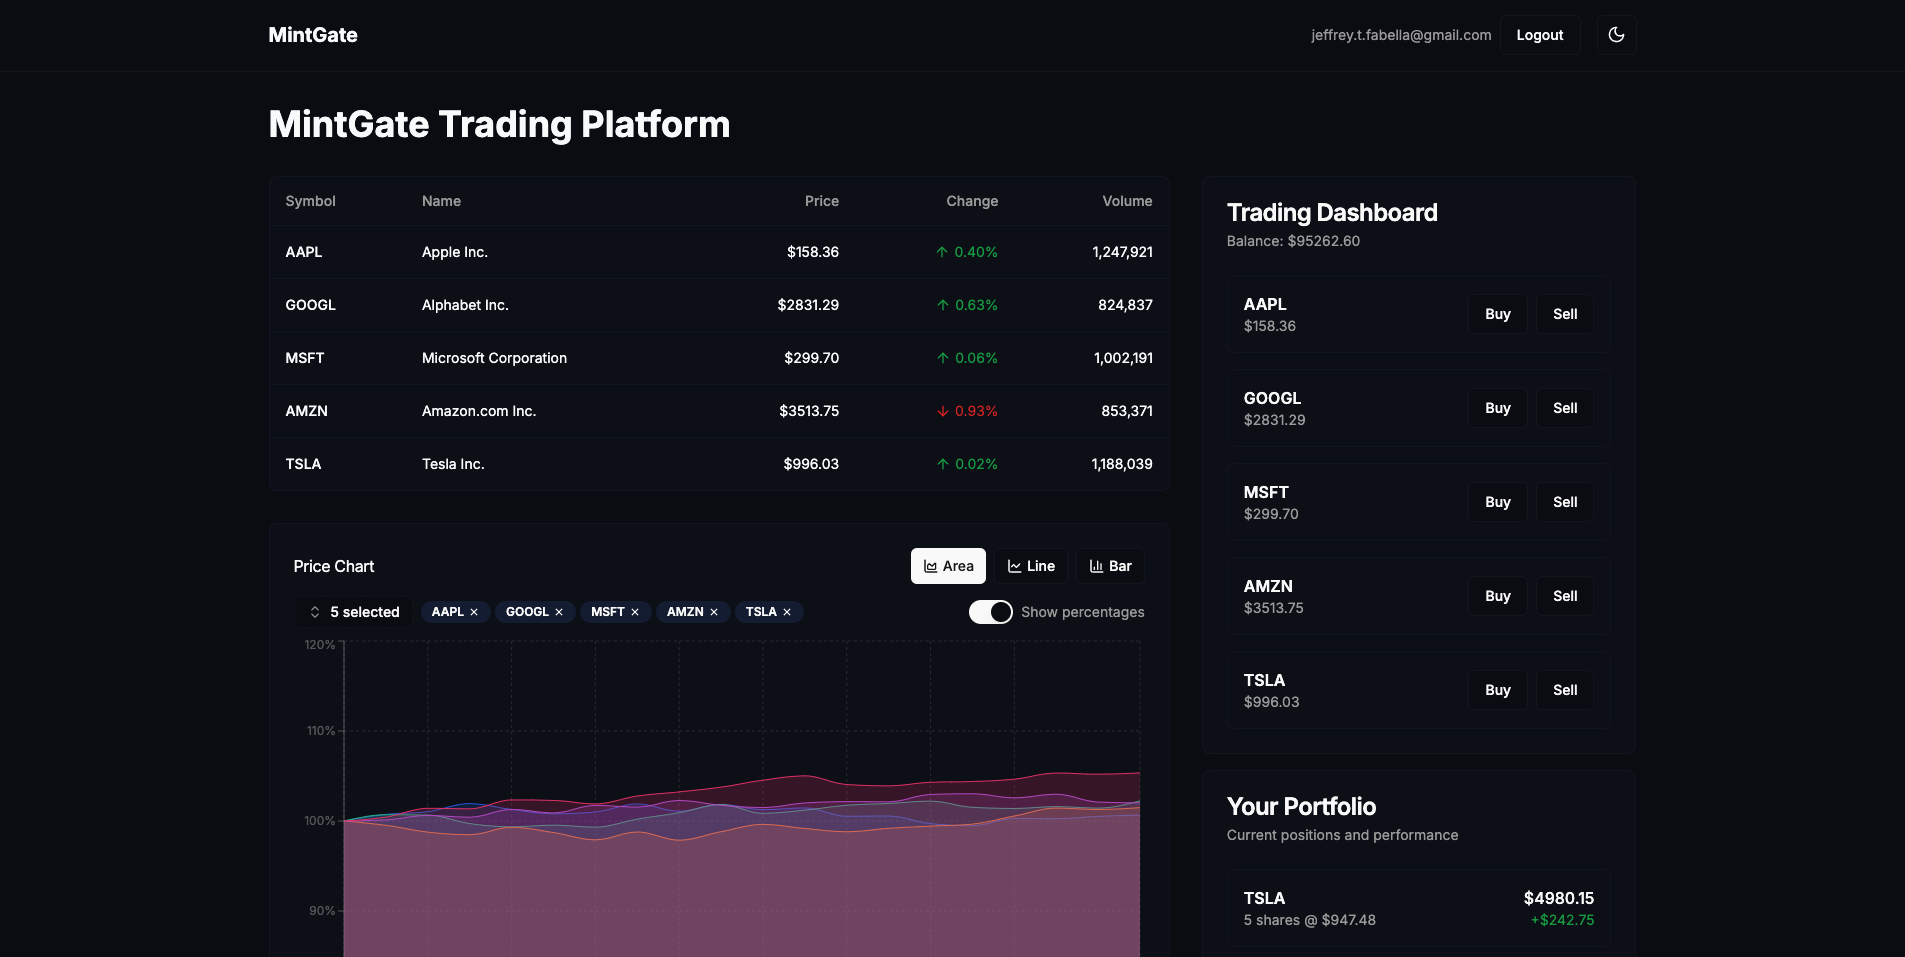This screenshot has width=1905, height=957.
Task: Select the Bar chart type
Action: click(x=1110, y=566)
